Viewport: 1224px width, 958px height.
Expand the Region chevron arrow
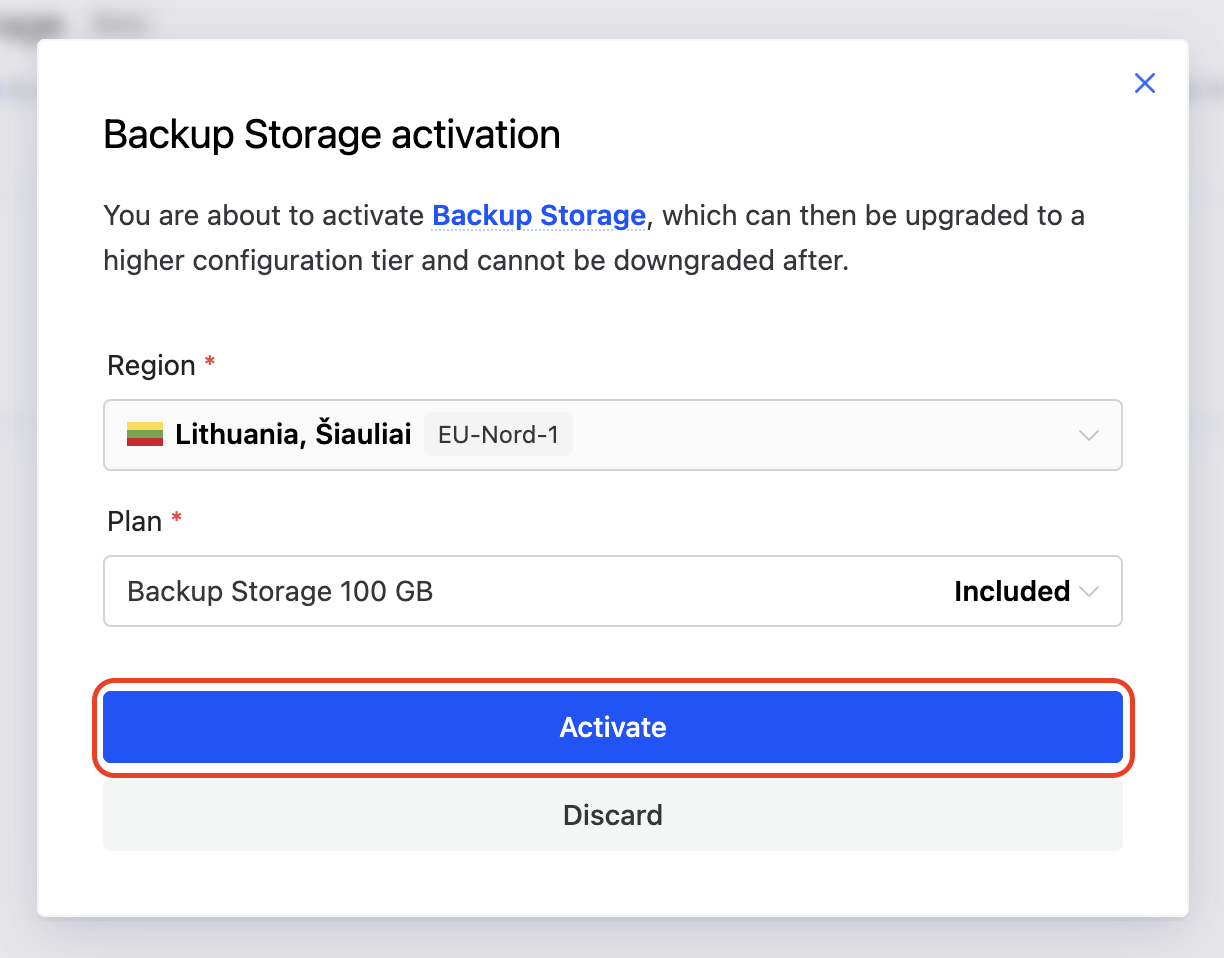(1089, 435)
